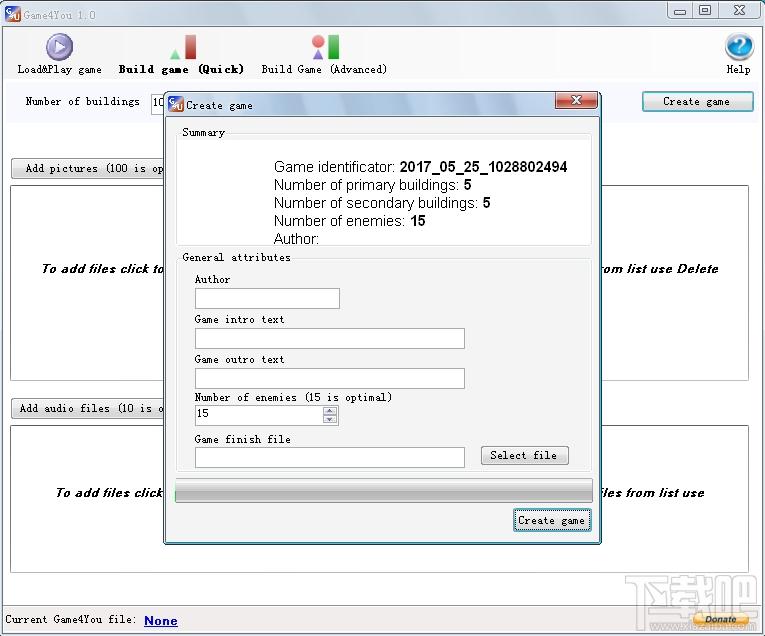Click the Number of buildings field

coord(158,103)
